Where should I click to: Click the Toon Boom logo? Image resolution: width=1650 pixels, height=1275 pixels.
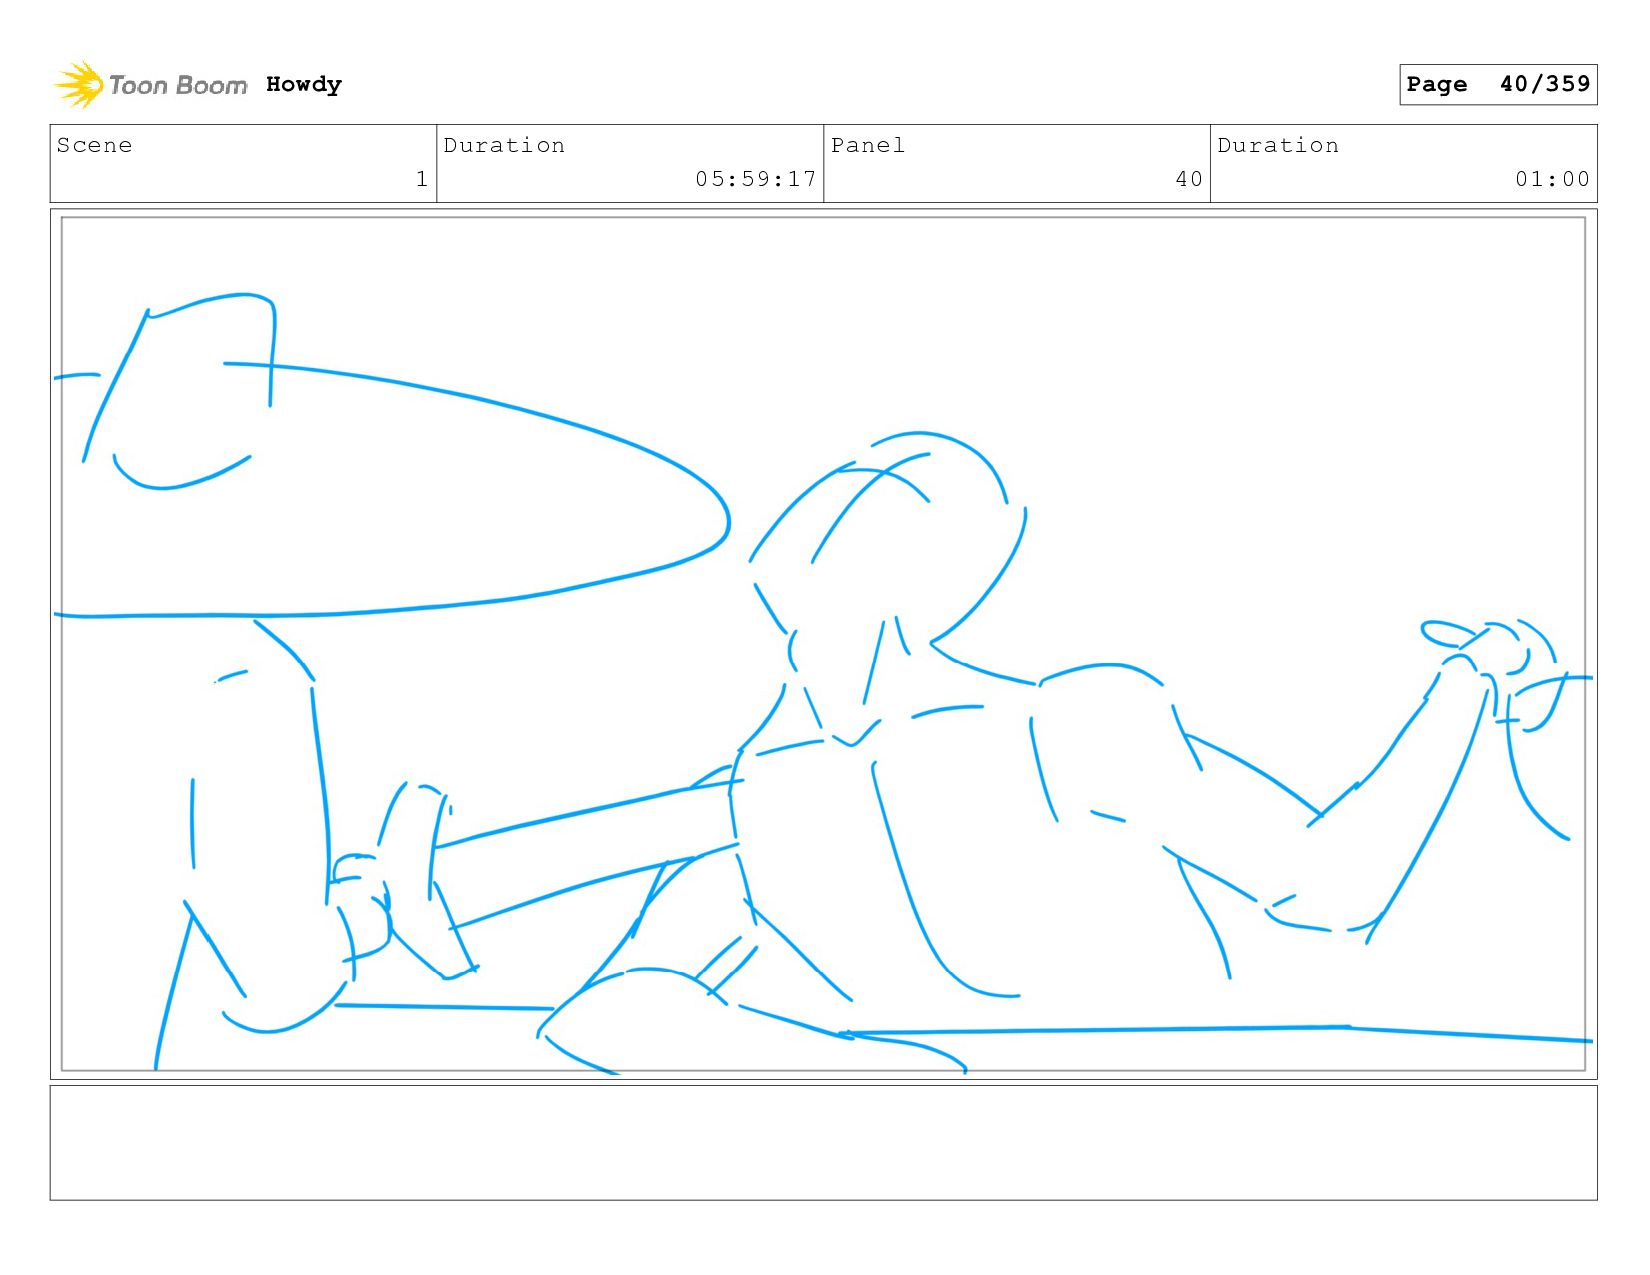(x=150, y=85)
